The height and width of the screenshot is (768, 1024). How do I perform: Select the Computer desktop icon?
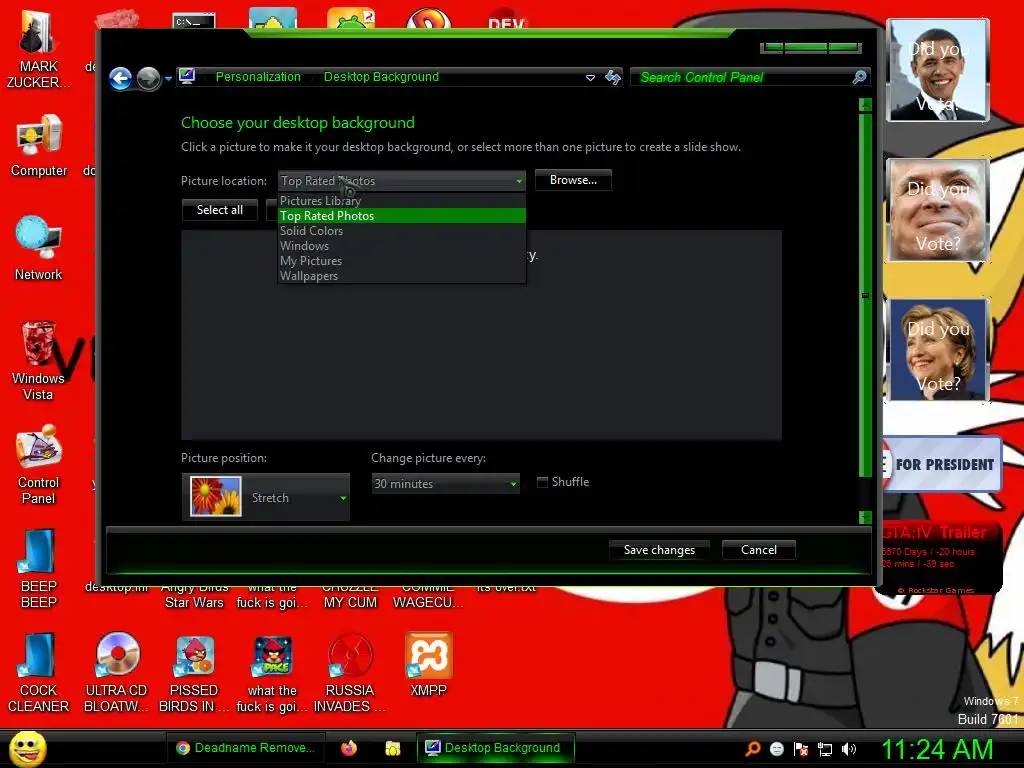coord(39,145)
